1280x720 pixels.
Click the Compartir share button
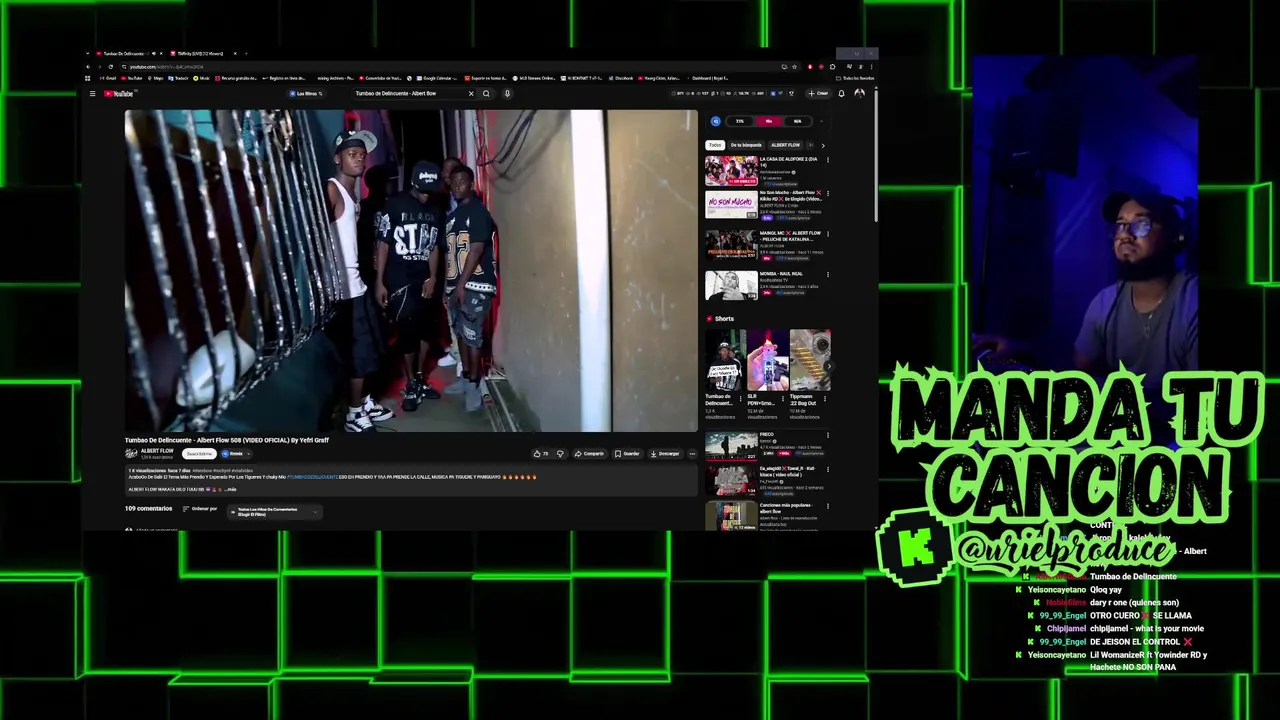tap(589, 454)
